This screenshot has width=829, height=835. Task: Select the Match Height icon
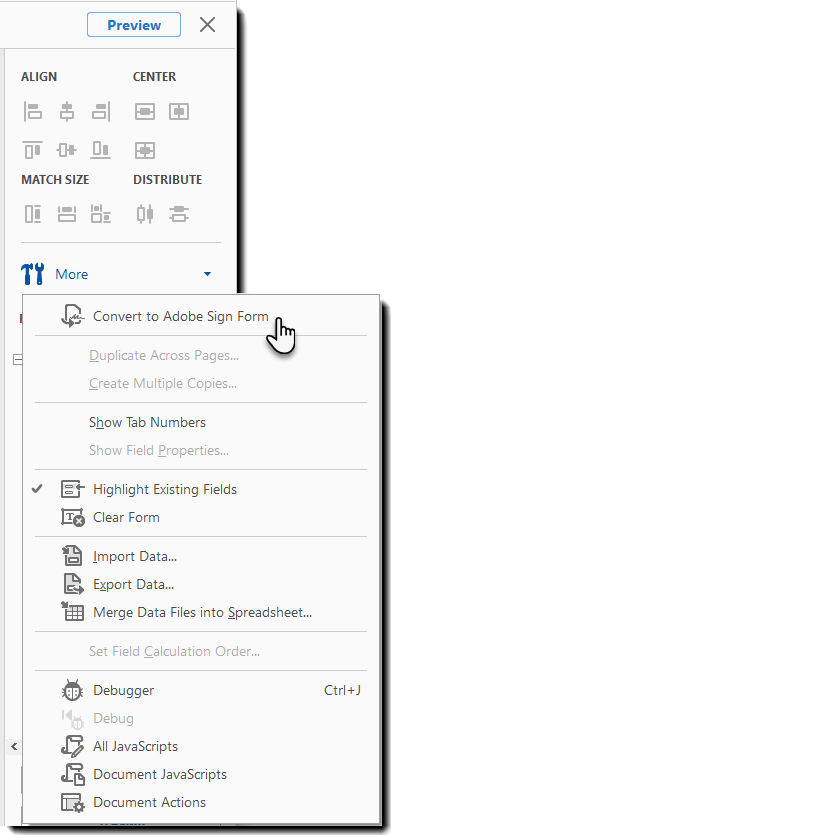67,214
